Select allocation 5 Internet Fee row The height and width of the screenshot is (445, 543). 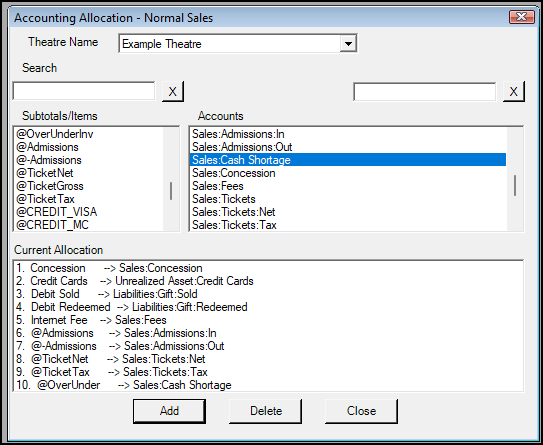91,320
